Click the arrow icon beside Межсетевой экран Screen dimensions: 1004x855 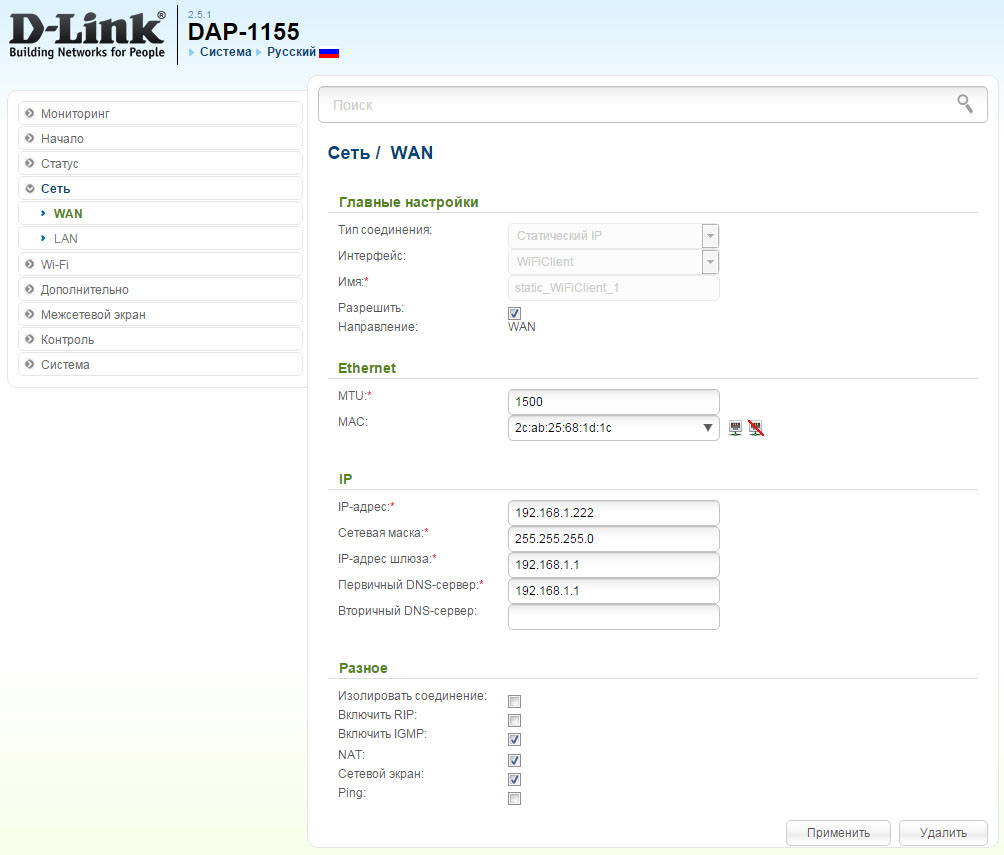[x=30, y=314]
